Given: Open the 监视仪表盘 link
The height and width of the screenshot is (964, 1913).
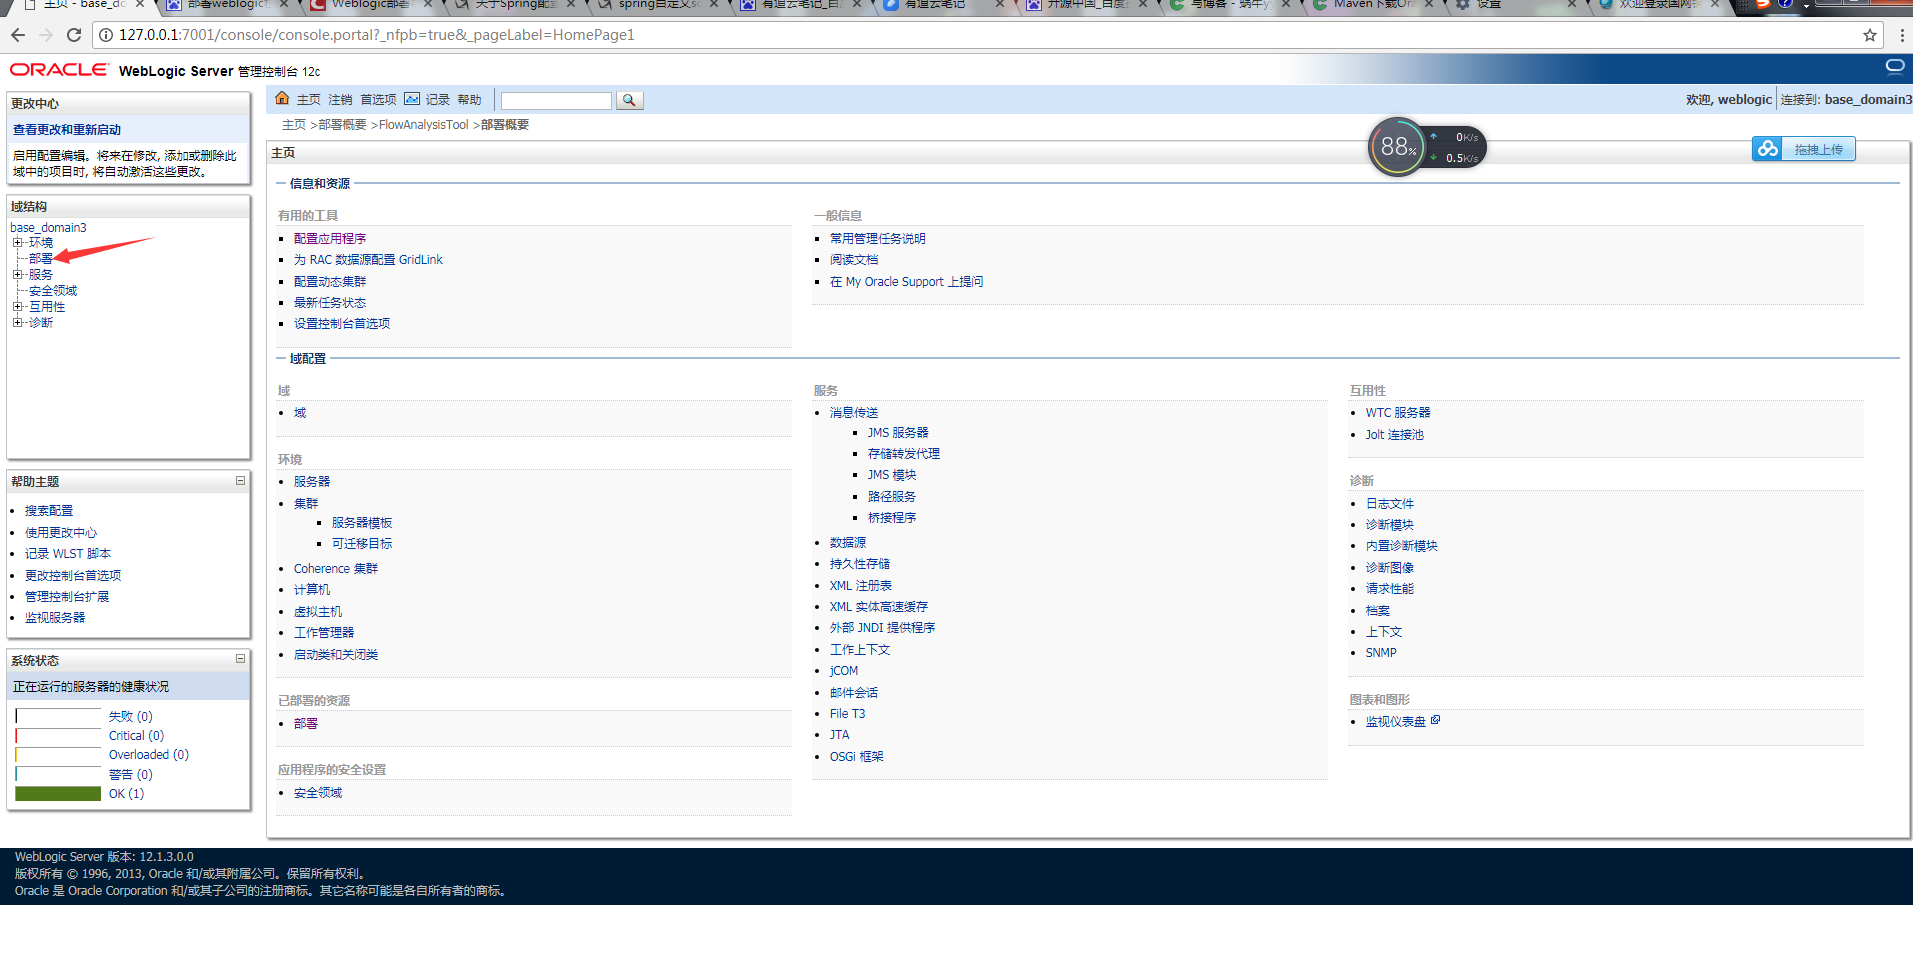Looking at the screenshot, I should coord(1396,722).
